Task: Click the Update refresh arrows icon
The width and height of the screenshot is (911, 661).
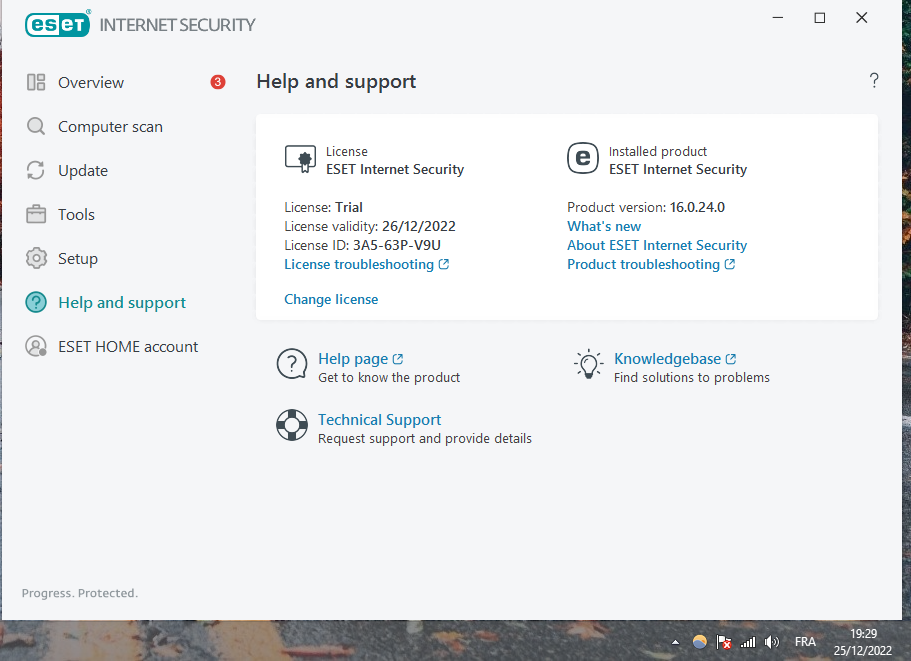Action: (36, 170)
